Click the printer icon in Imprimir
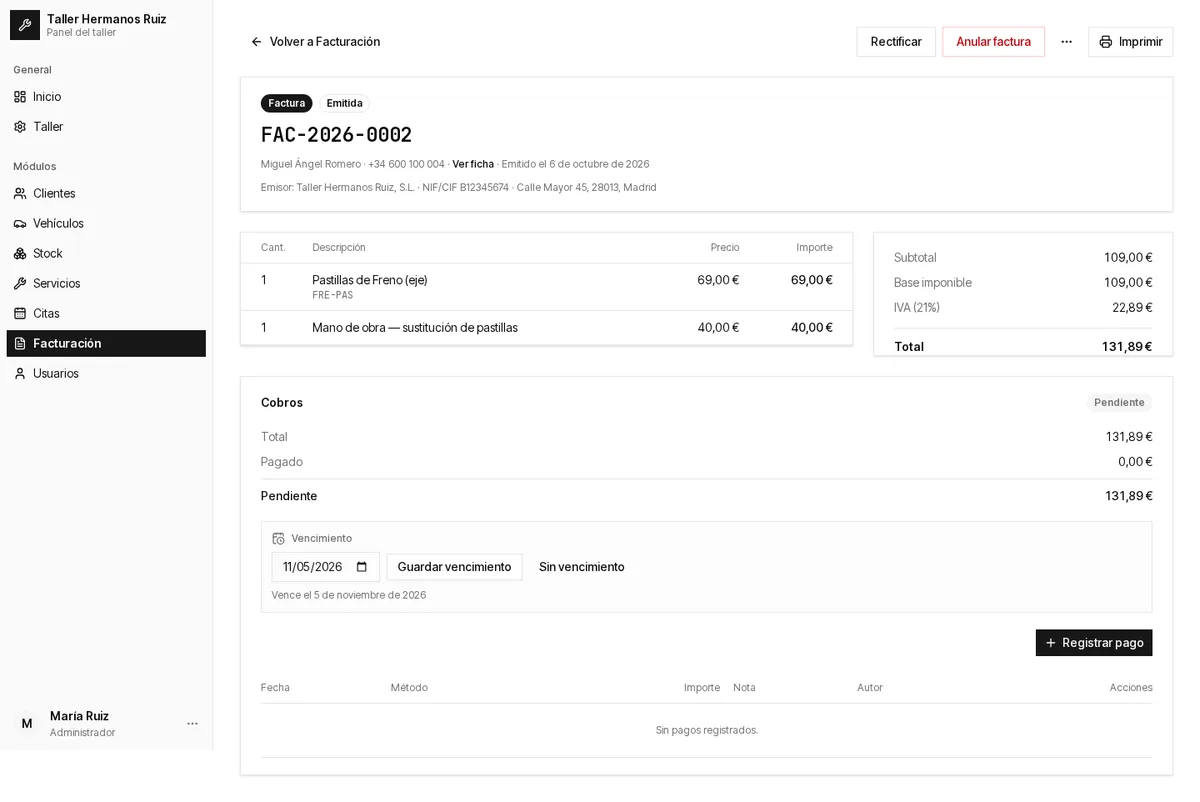Image resolution: width=1200 pixels, height=802 pixels. 1105,42
